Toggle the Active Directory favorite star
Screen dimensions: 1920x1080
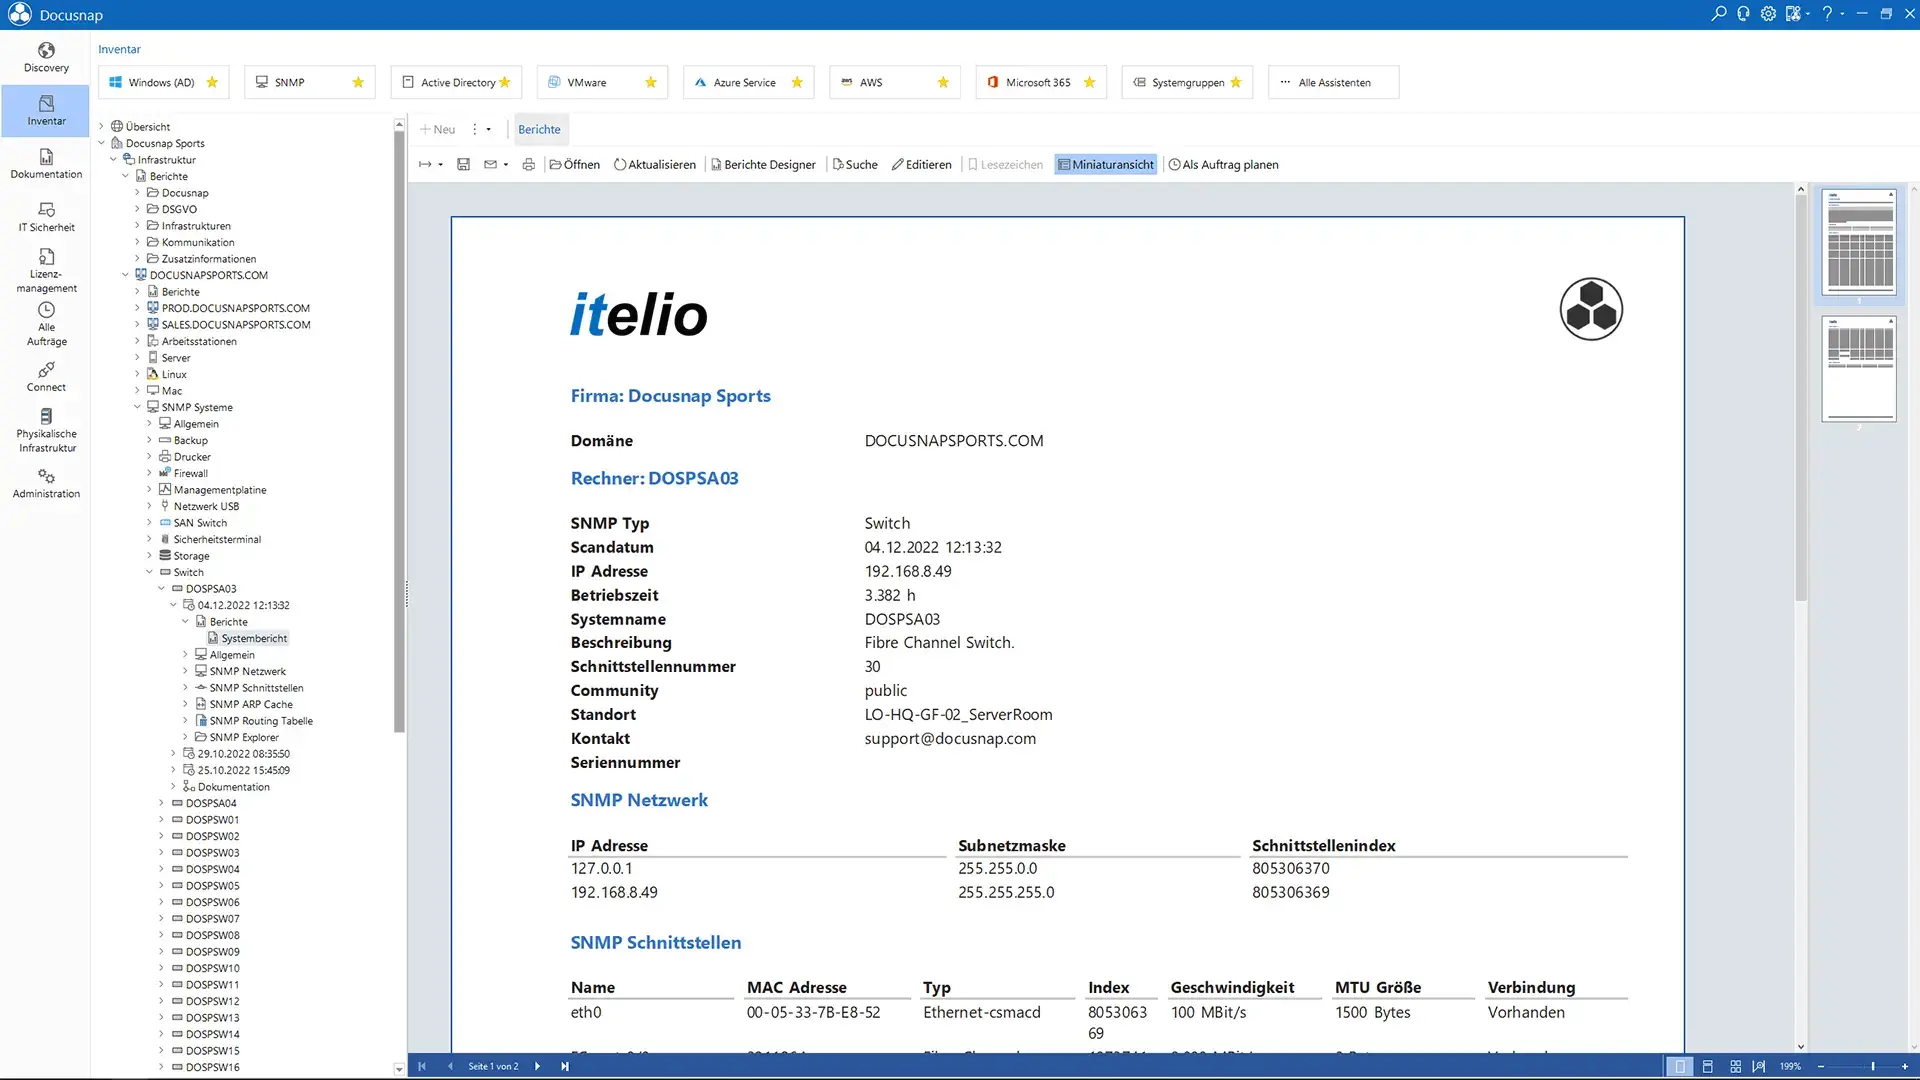click(x=505, y=82)
